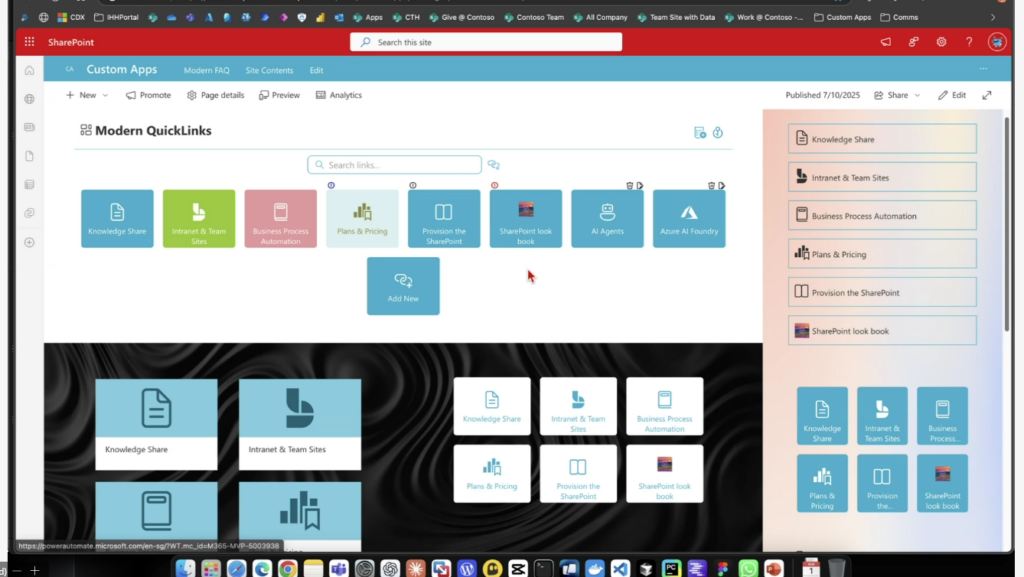Click the link icon beside the Search links box
1024x577 pixels.
(x=494, y=164)
